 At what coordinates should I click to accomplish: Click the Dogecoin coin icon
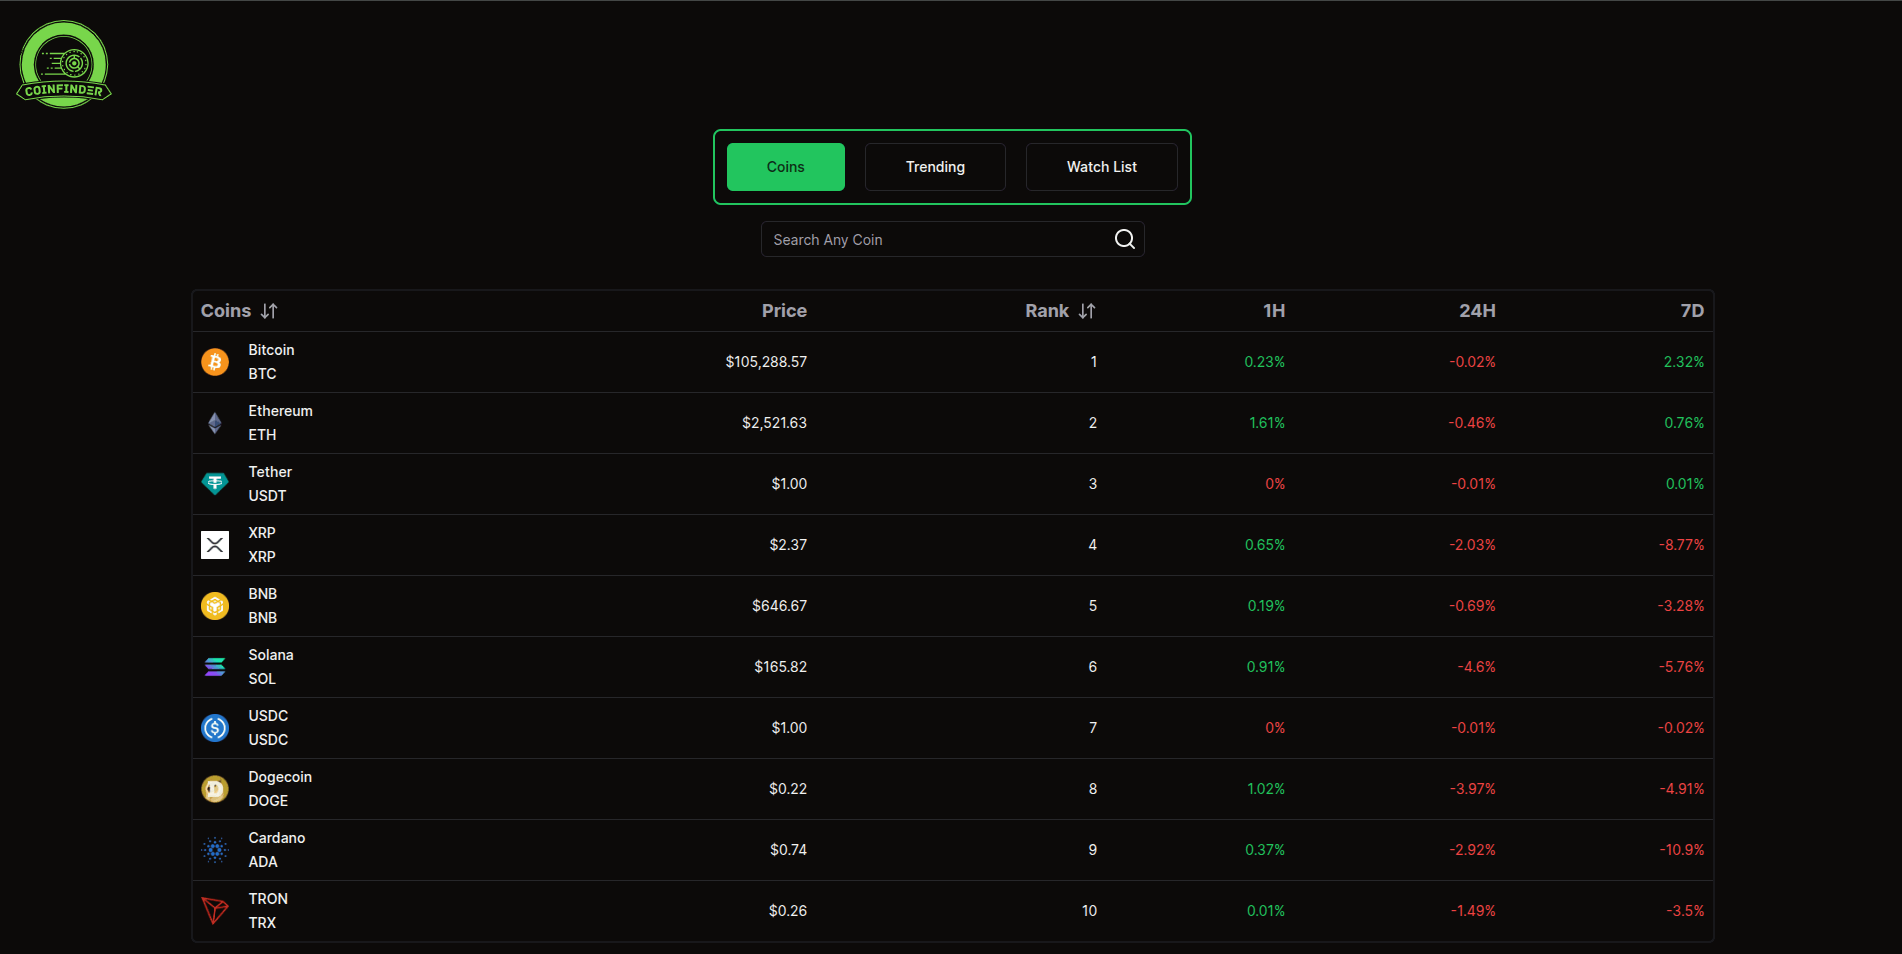point(215,789)
